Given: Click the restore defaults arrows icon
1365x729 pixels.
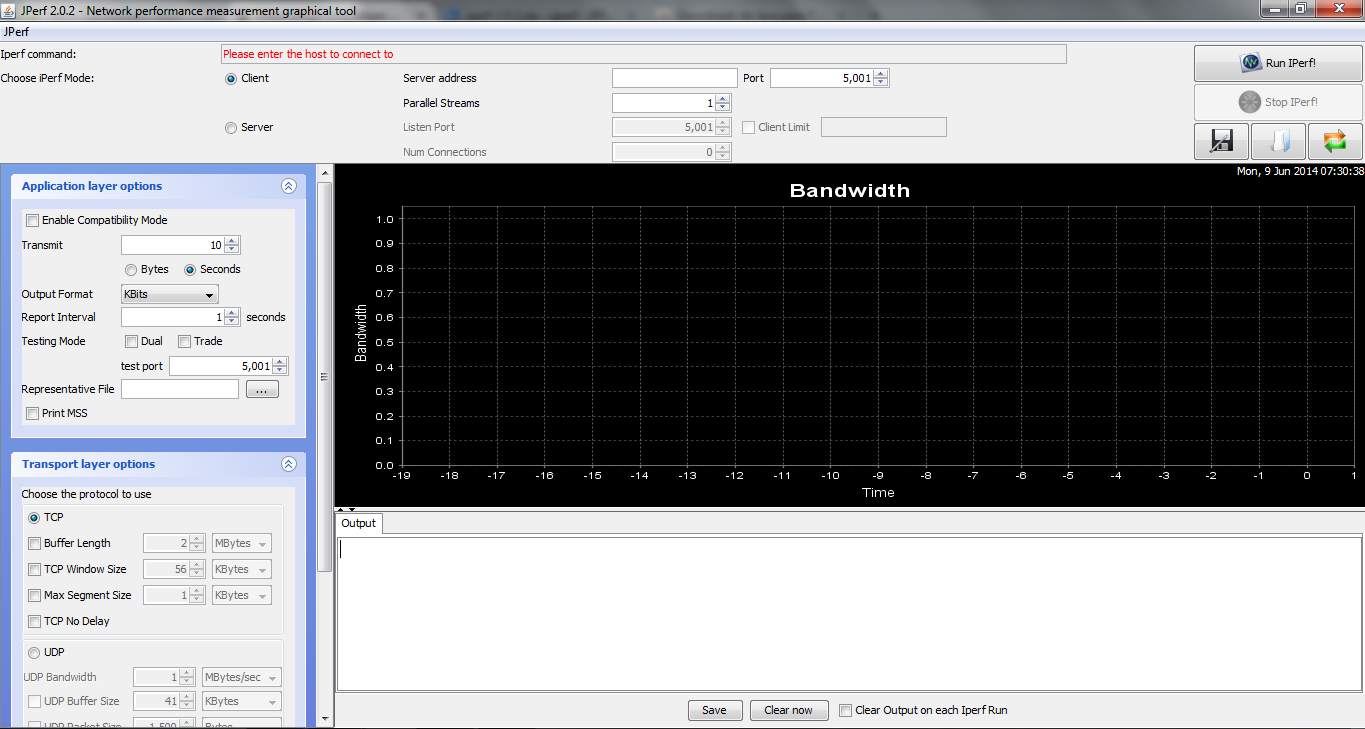Looking at the screenshot, I should [x=1335, y=141].
